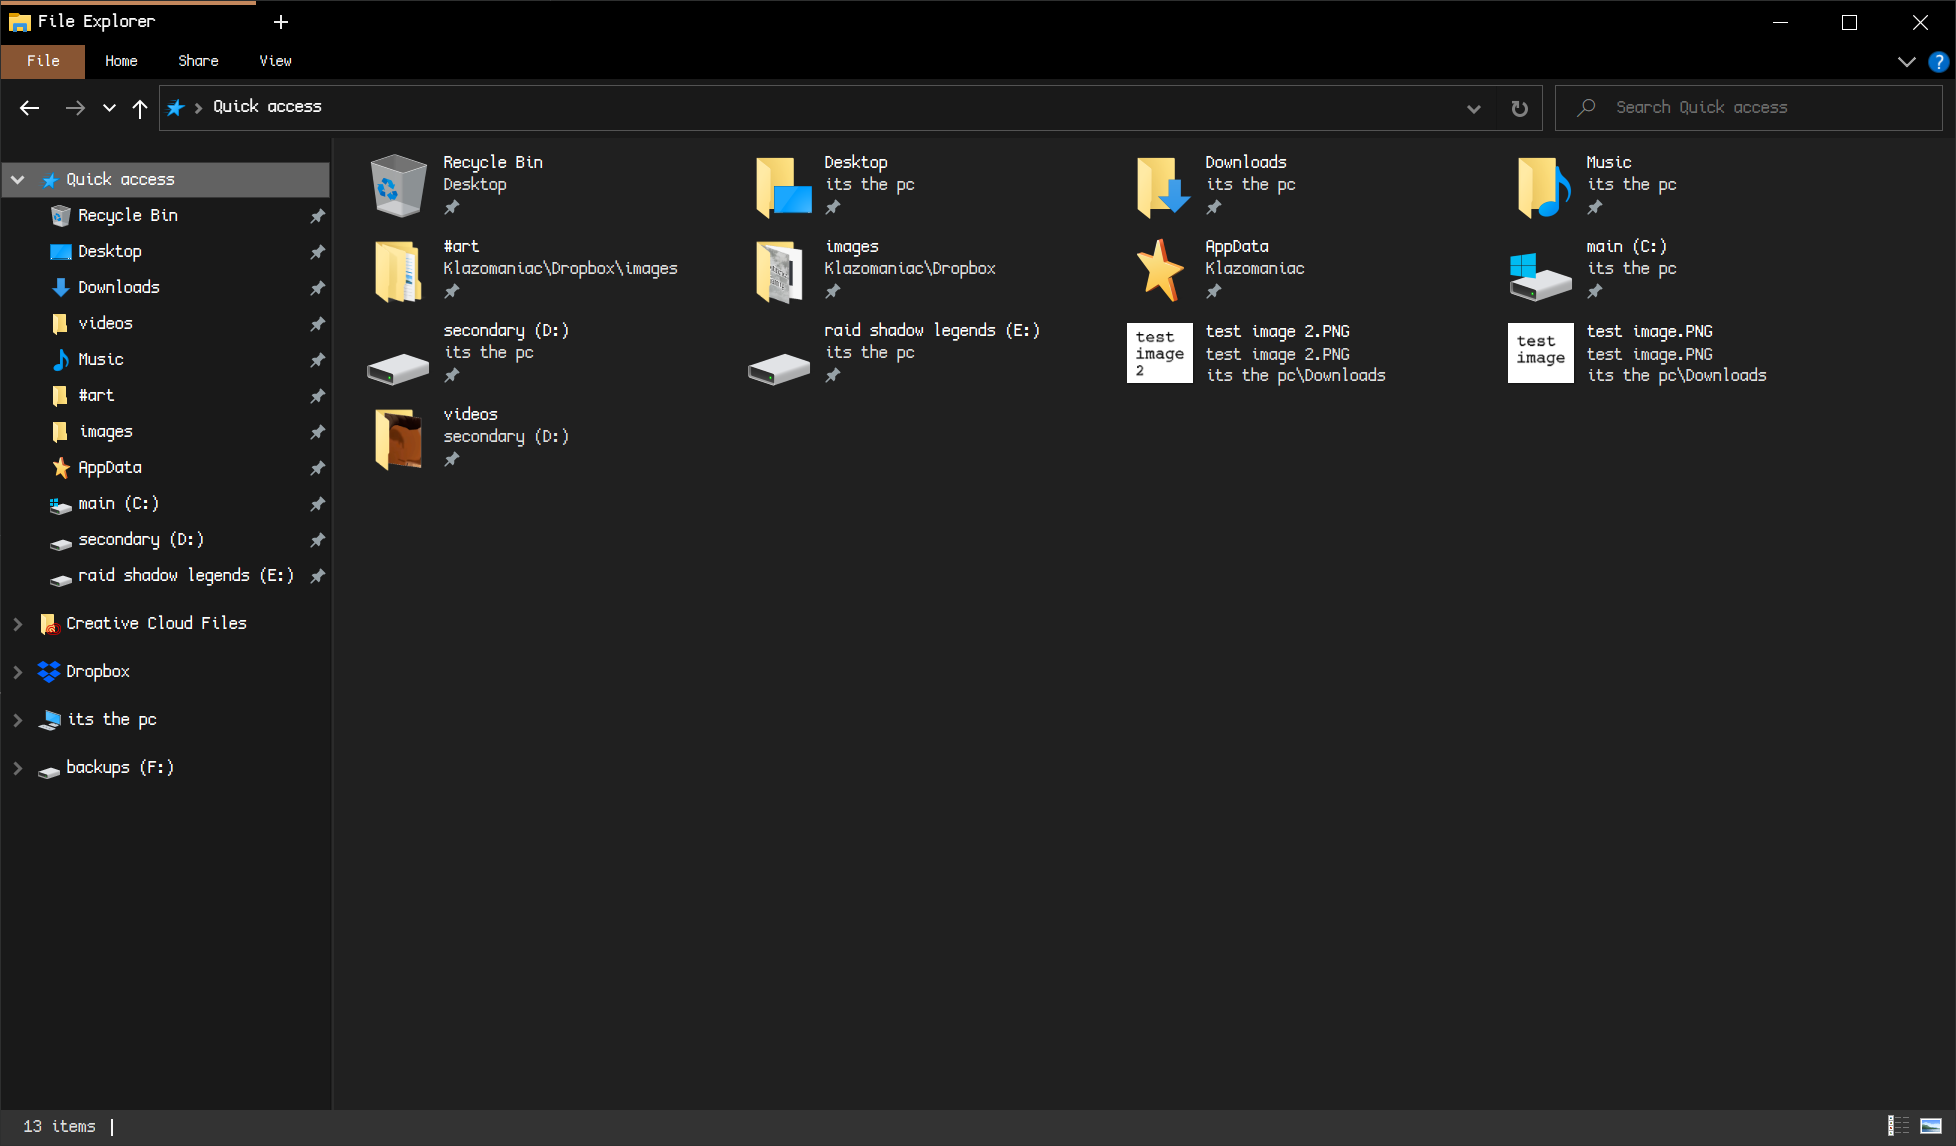This screenshot has height=1146, width=1956.
Task: Open the main (C:) drive icon in main pane
Action: tap(1540, 277)
